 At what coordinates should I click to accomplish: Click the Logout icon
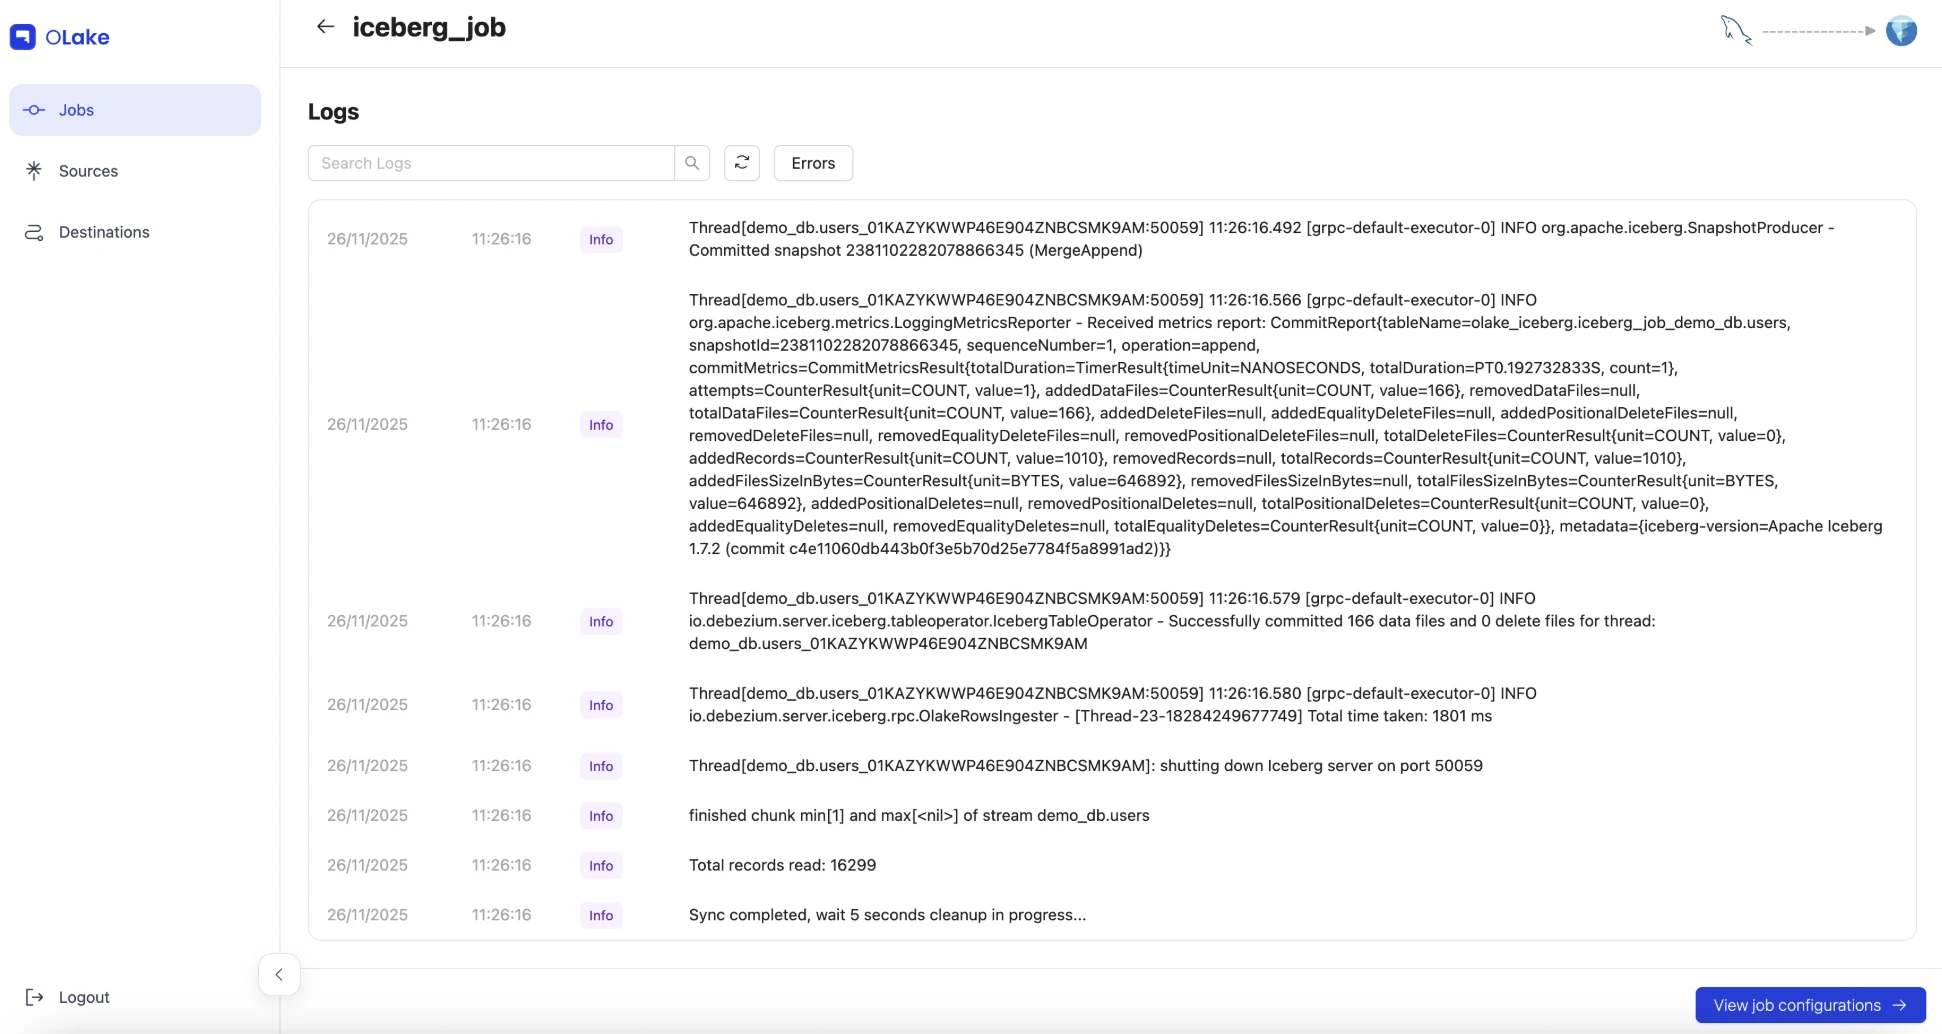coord(36,997)
